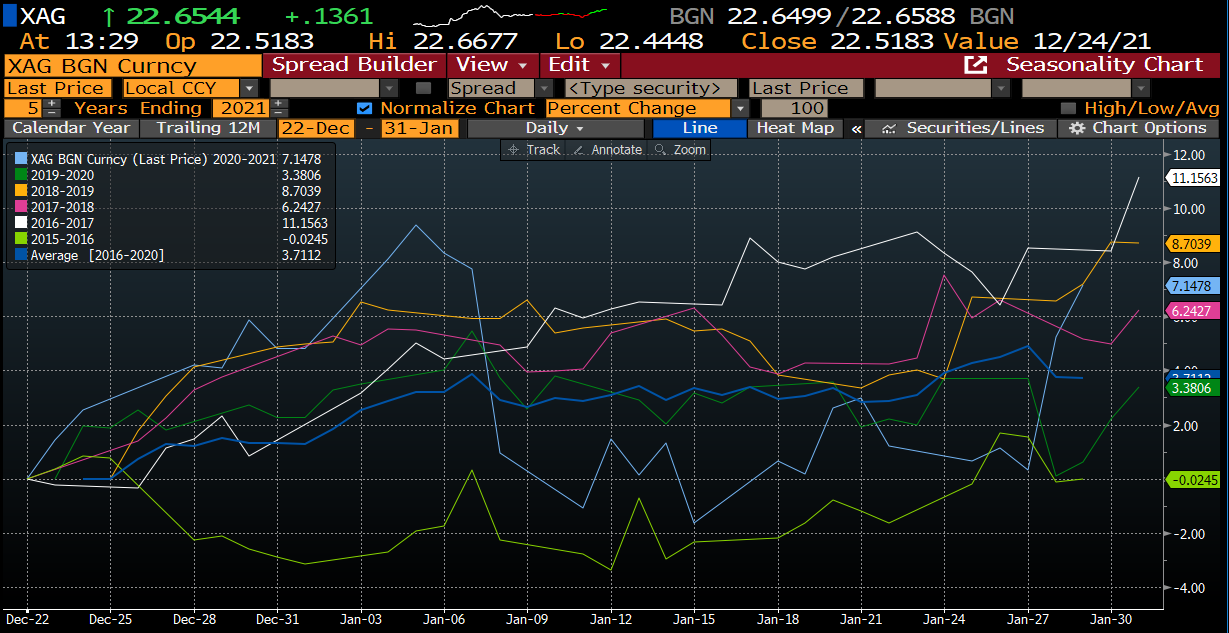Click the 8.7039 orange axis label
This screenshot has height=633, width=1229.
1195,243
